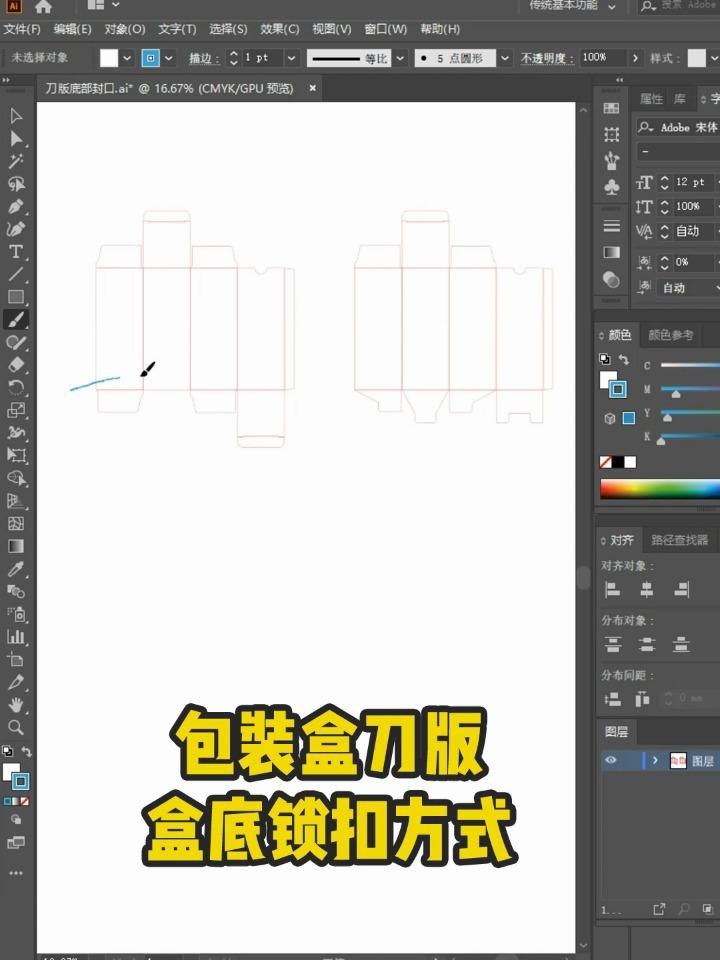Open the 编辑(E) menu
This screenshot has height=960, width=720.
[72, 29]
